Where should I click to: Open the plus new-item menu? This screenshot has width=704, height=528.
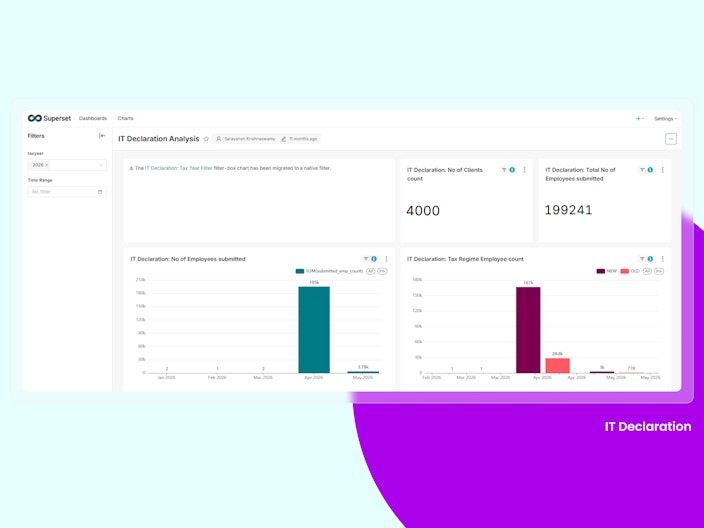click(x=639, y=119)
